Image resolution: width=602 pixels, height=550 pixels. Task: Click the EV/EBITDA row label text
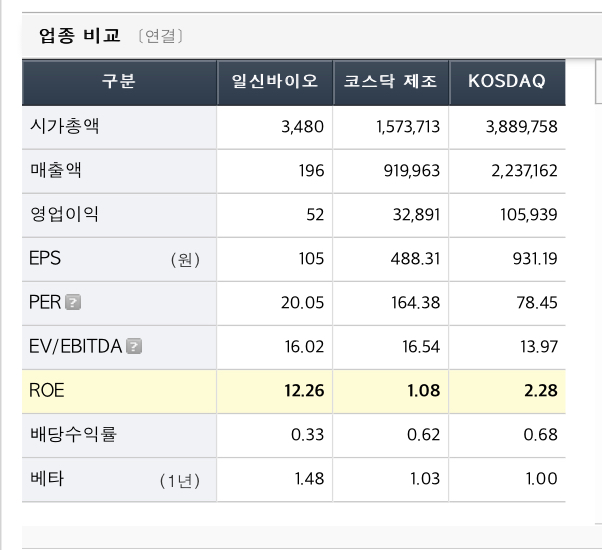[x=76, y=346]
